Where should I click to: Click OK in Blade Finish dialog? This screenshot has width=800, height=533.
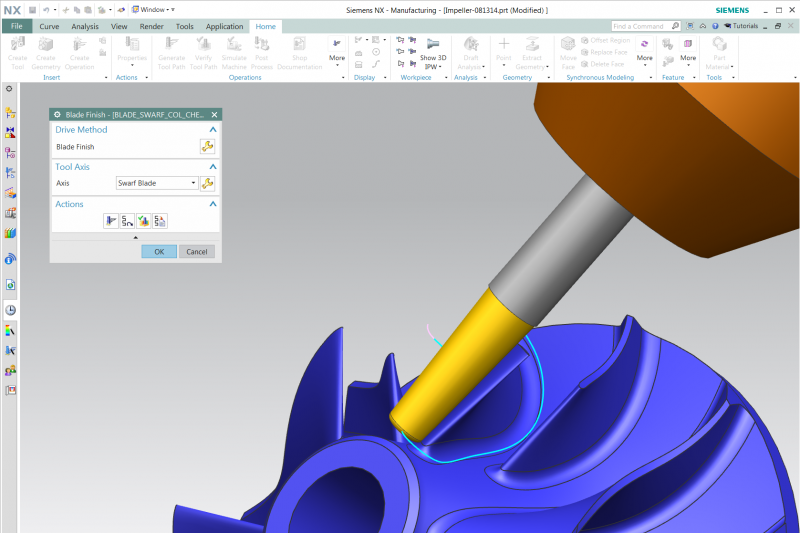159,251
